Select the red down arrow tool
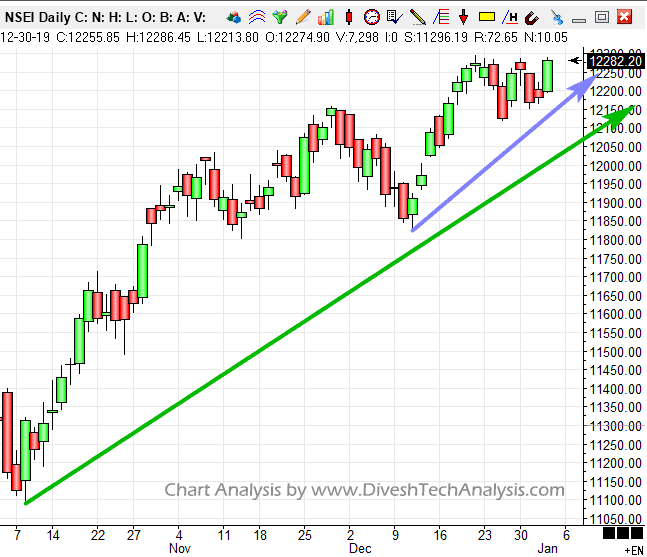 coord(463,17)
